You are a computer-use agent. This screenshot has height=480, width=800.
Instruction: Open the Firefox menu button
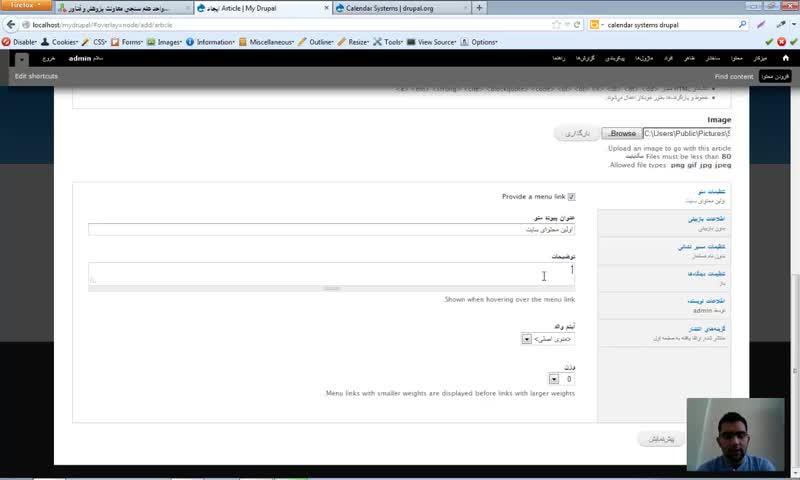click(26, 5)
